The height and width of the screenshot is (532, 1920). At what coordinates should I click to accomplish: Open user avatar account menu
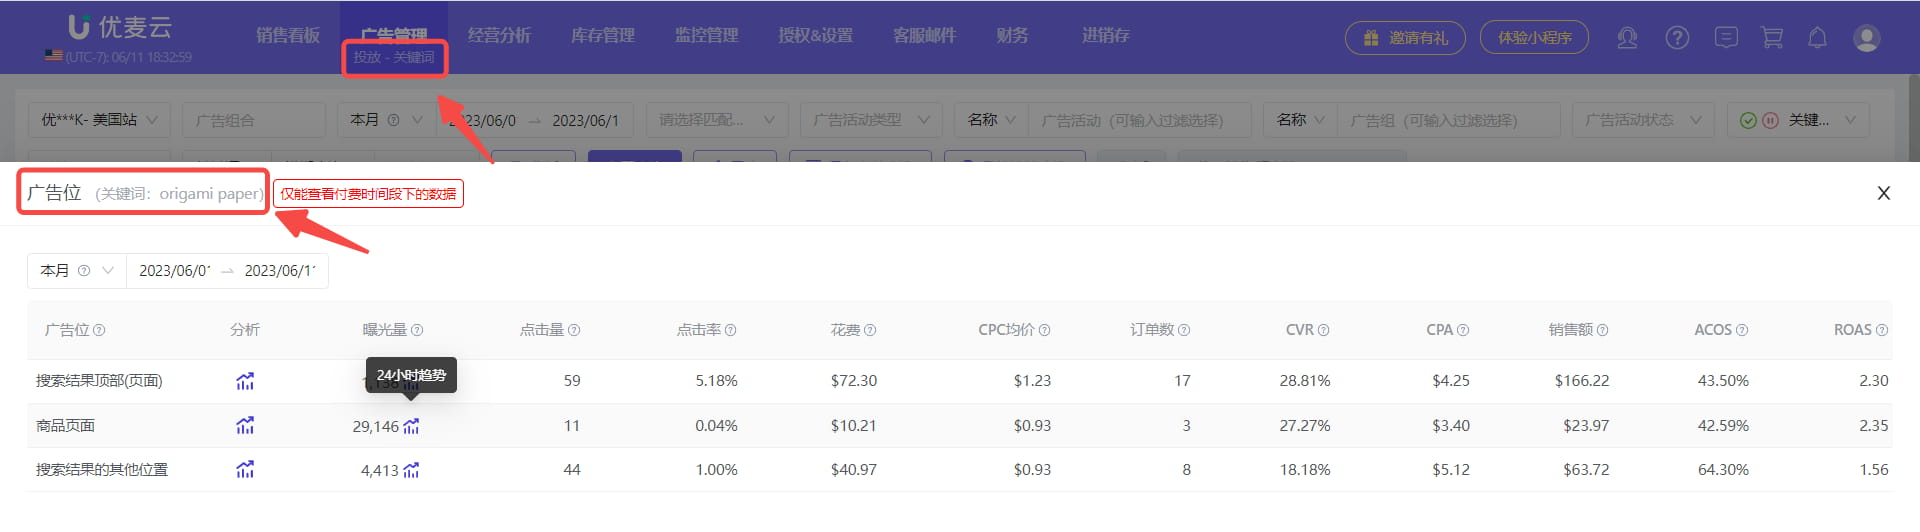tap(1866, 38)
